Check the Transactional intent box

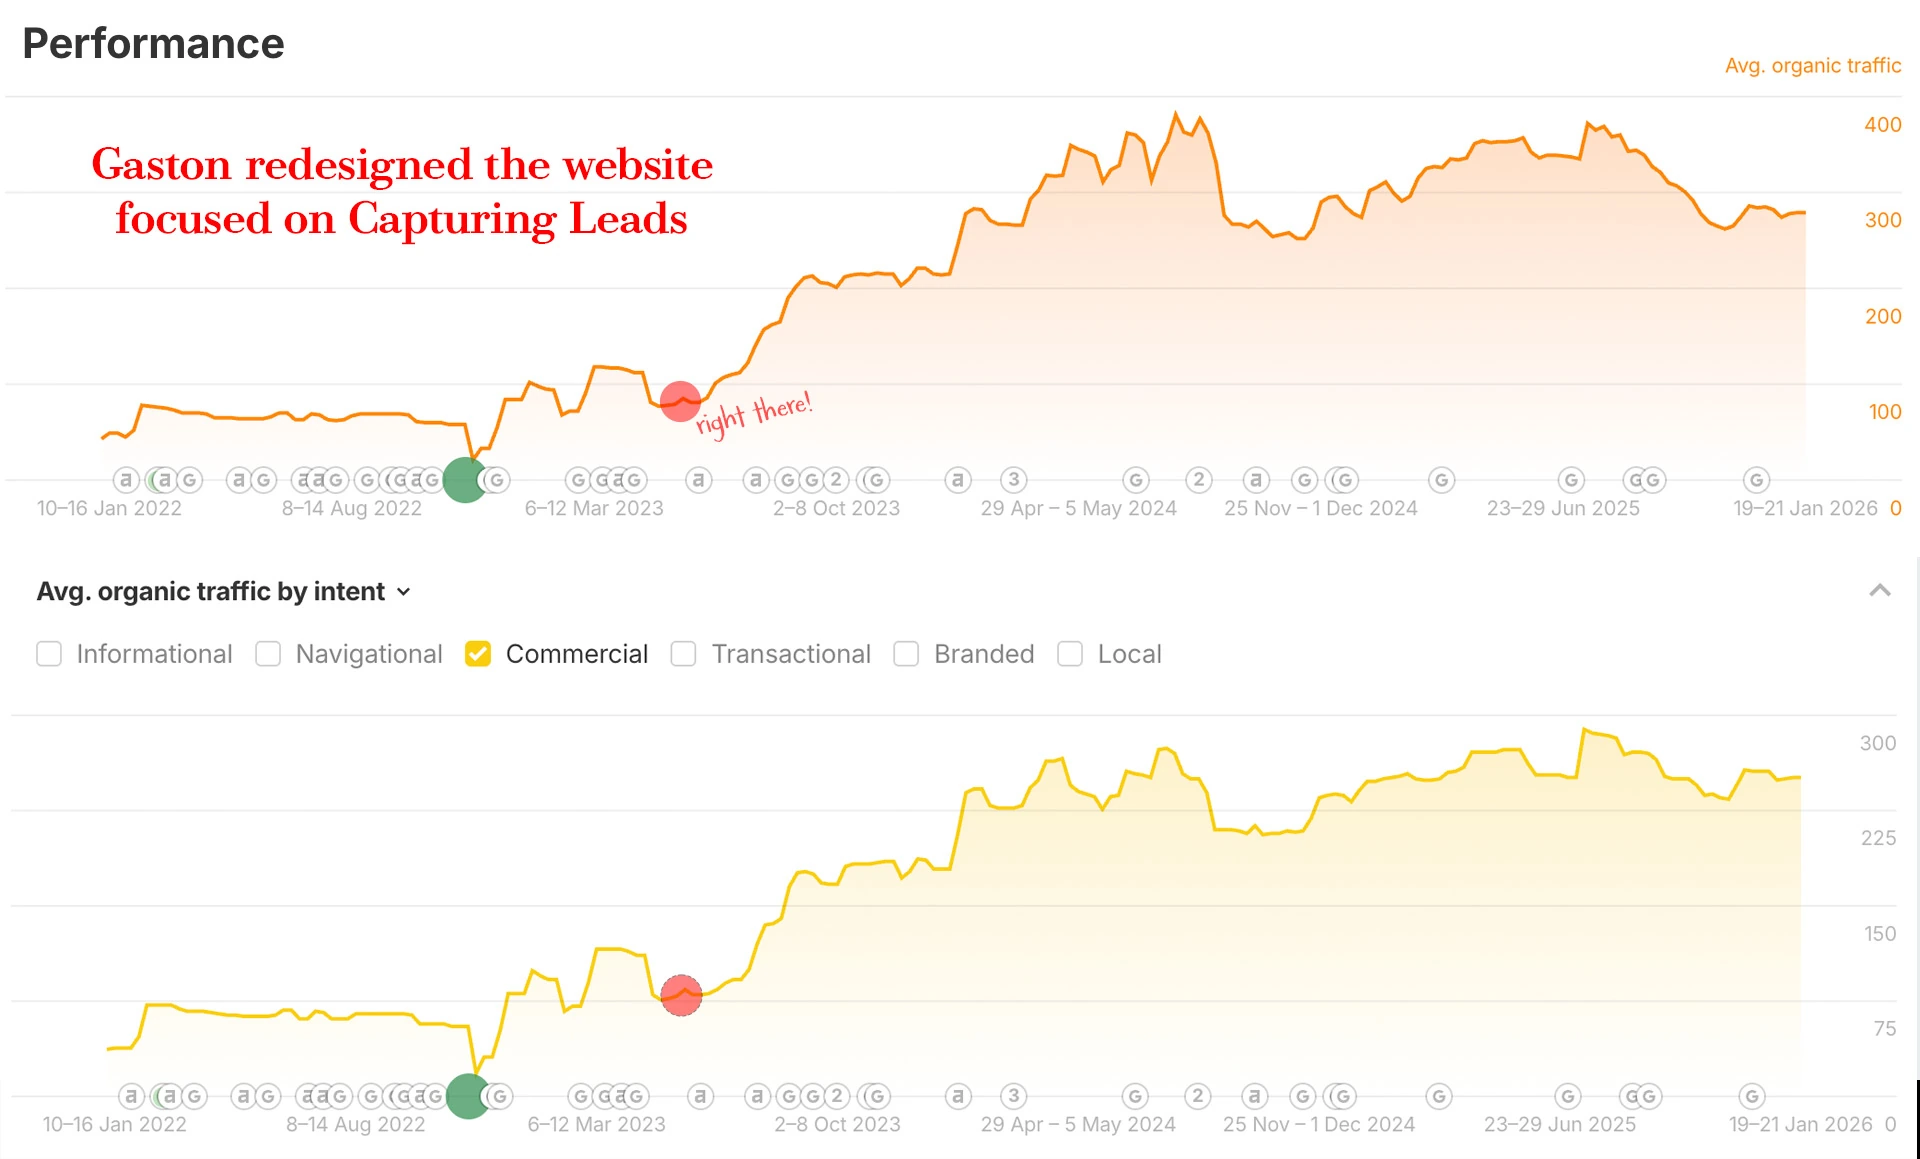(684, 654)
